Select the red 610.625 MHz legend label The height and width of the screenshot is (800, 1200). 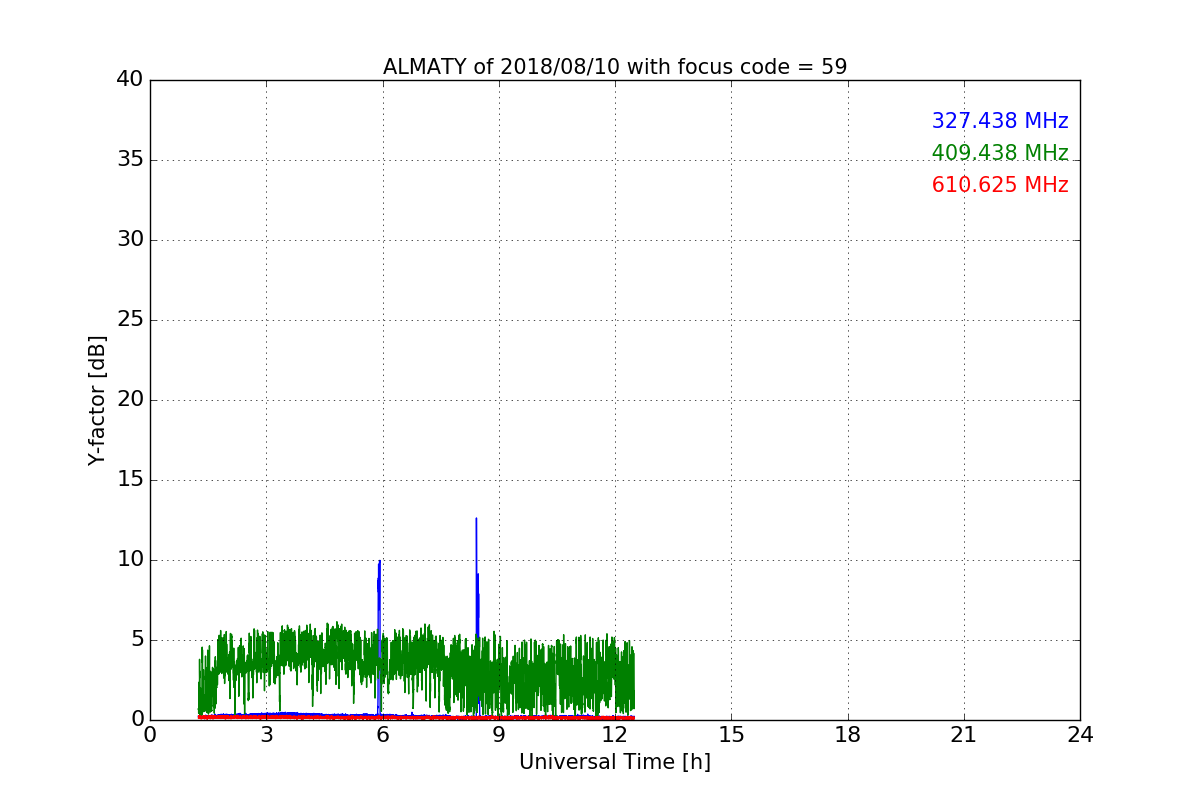[1000, 185]
